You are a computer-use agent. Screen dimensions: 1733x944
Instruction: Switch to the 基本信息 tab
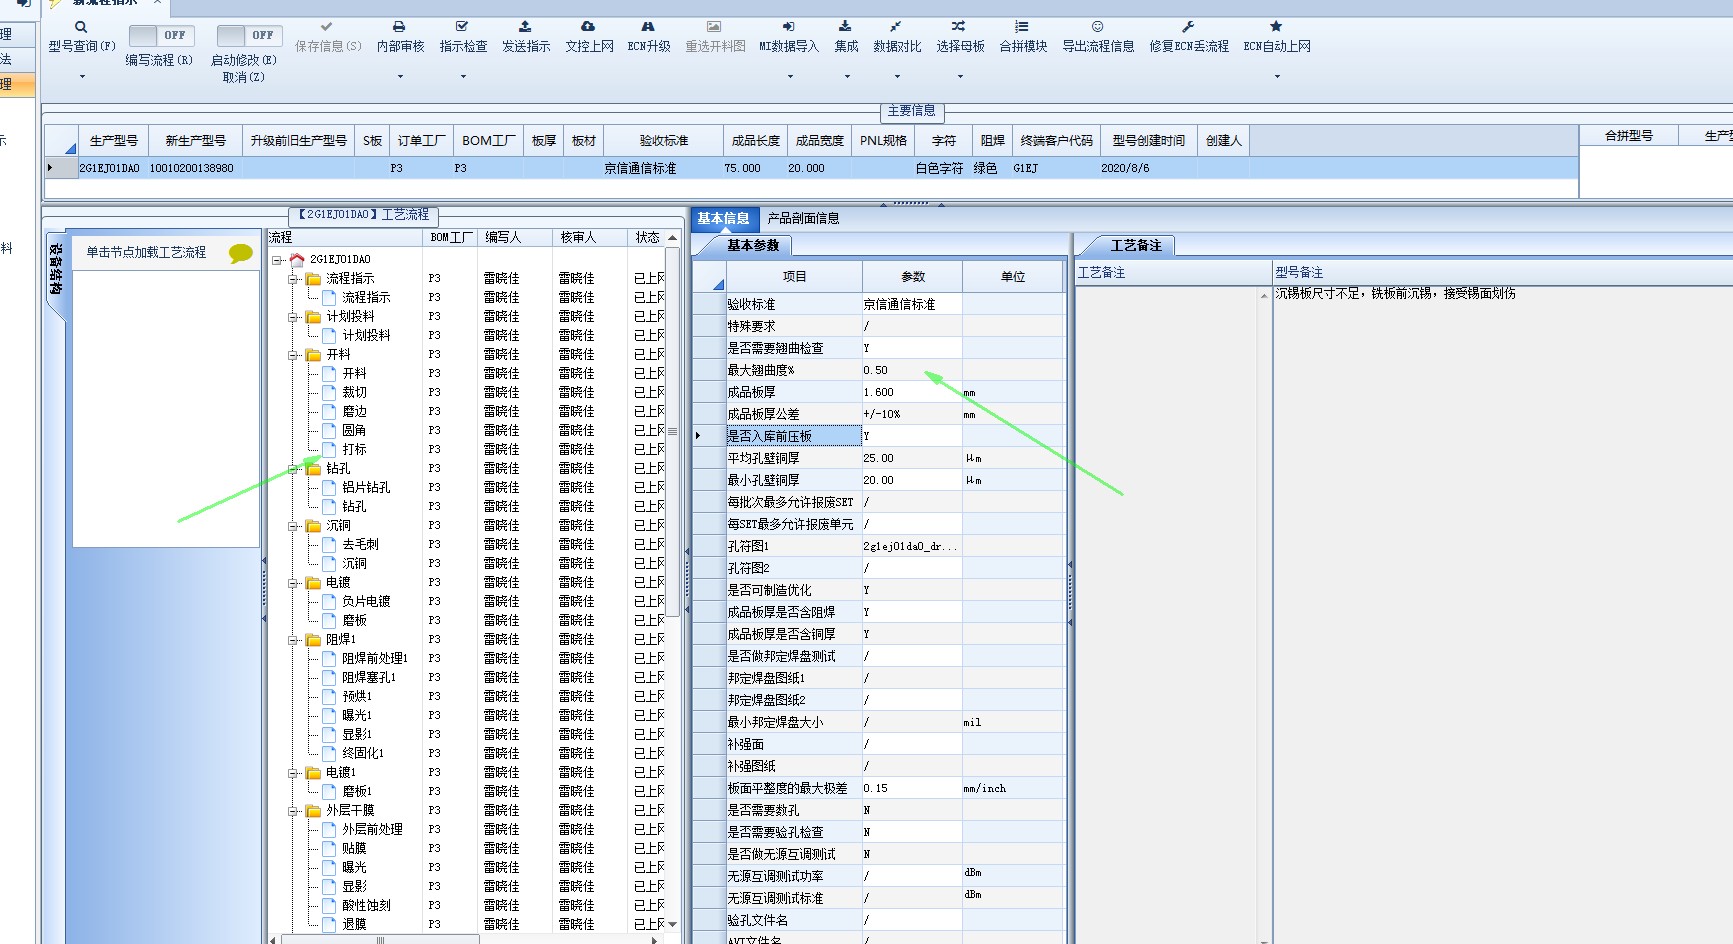[x=723, y=218]
